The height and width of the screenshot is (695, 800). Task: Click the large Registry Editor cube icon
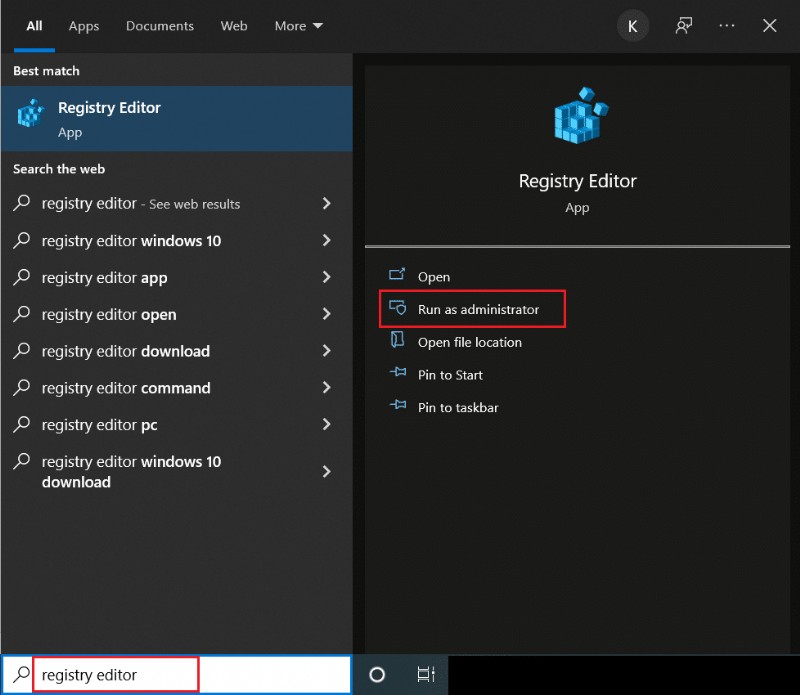[577, 118]
